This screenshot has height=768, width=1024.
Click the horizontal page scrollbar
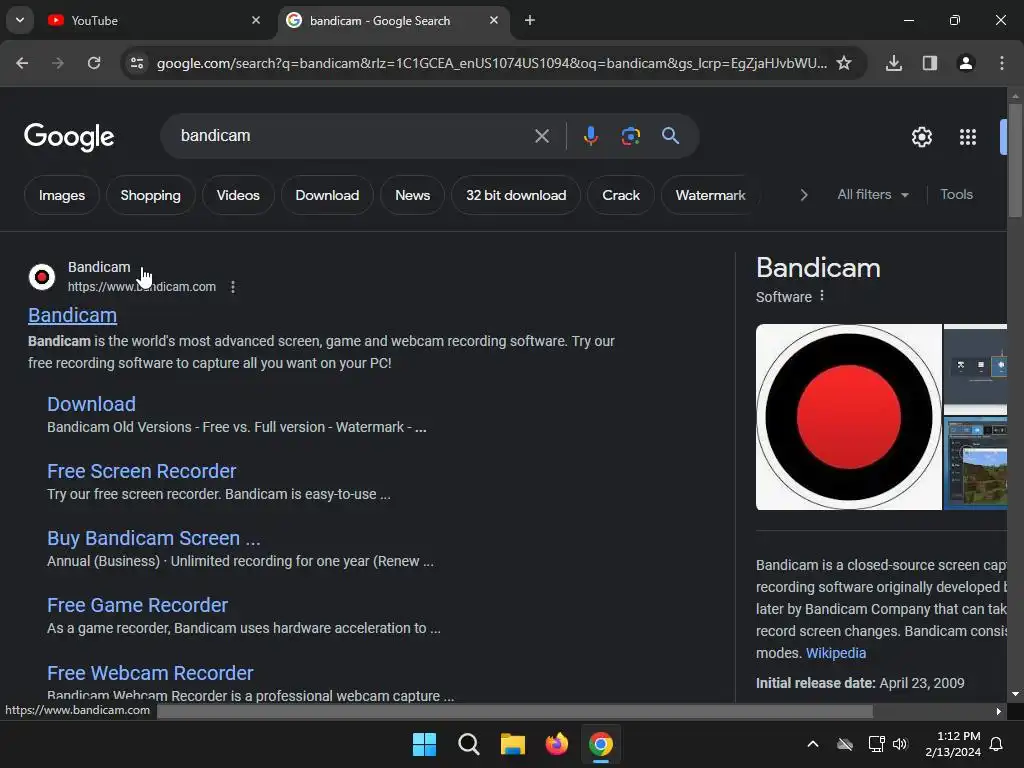(x=515, y=711)
